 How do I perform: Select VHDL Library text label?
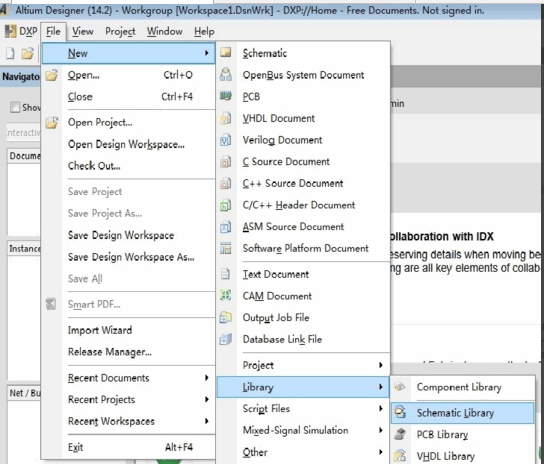(446, 456)
